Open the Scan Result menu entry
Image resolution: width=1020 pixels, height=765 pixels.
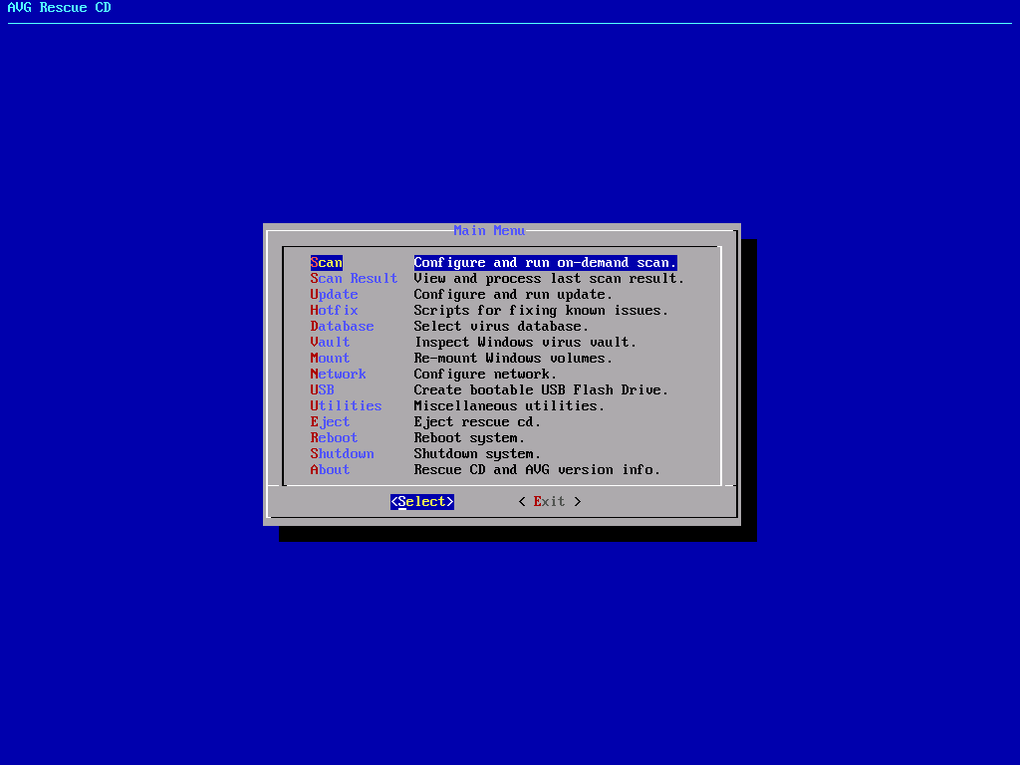point(354,278)
